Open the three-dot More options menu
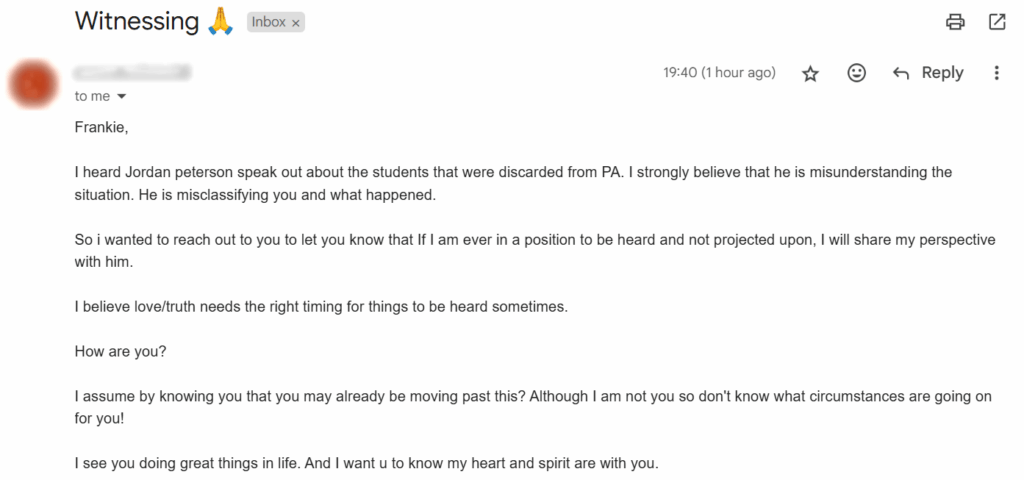This screenshot has width=1024, height=480. [996, 73]
